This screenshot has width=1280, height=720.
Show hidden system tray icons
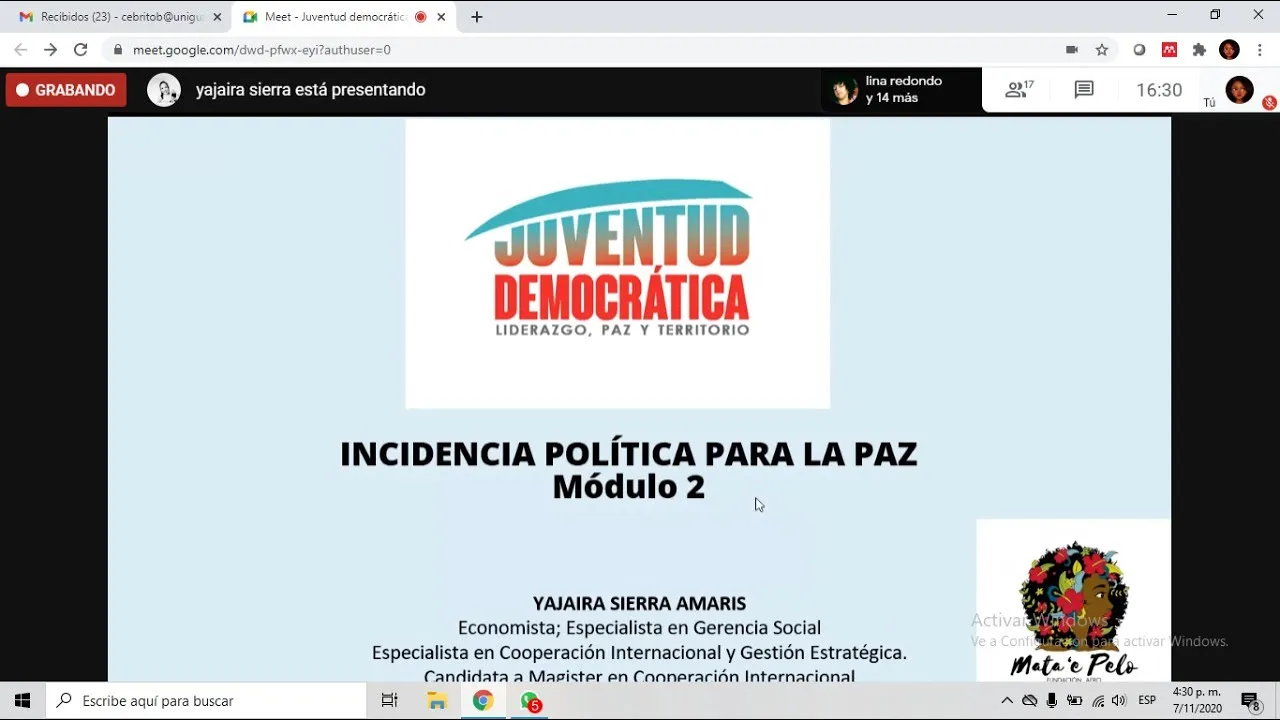tap(1007, 701)
